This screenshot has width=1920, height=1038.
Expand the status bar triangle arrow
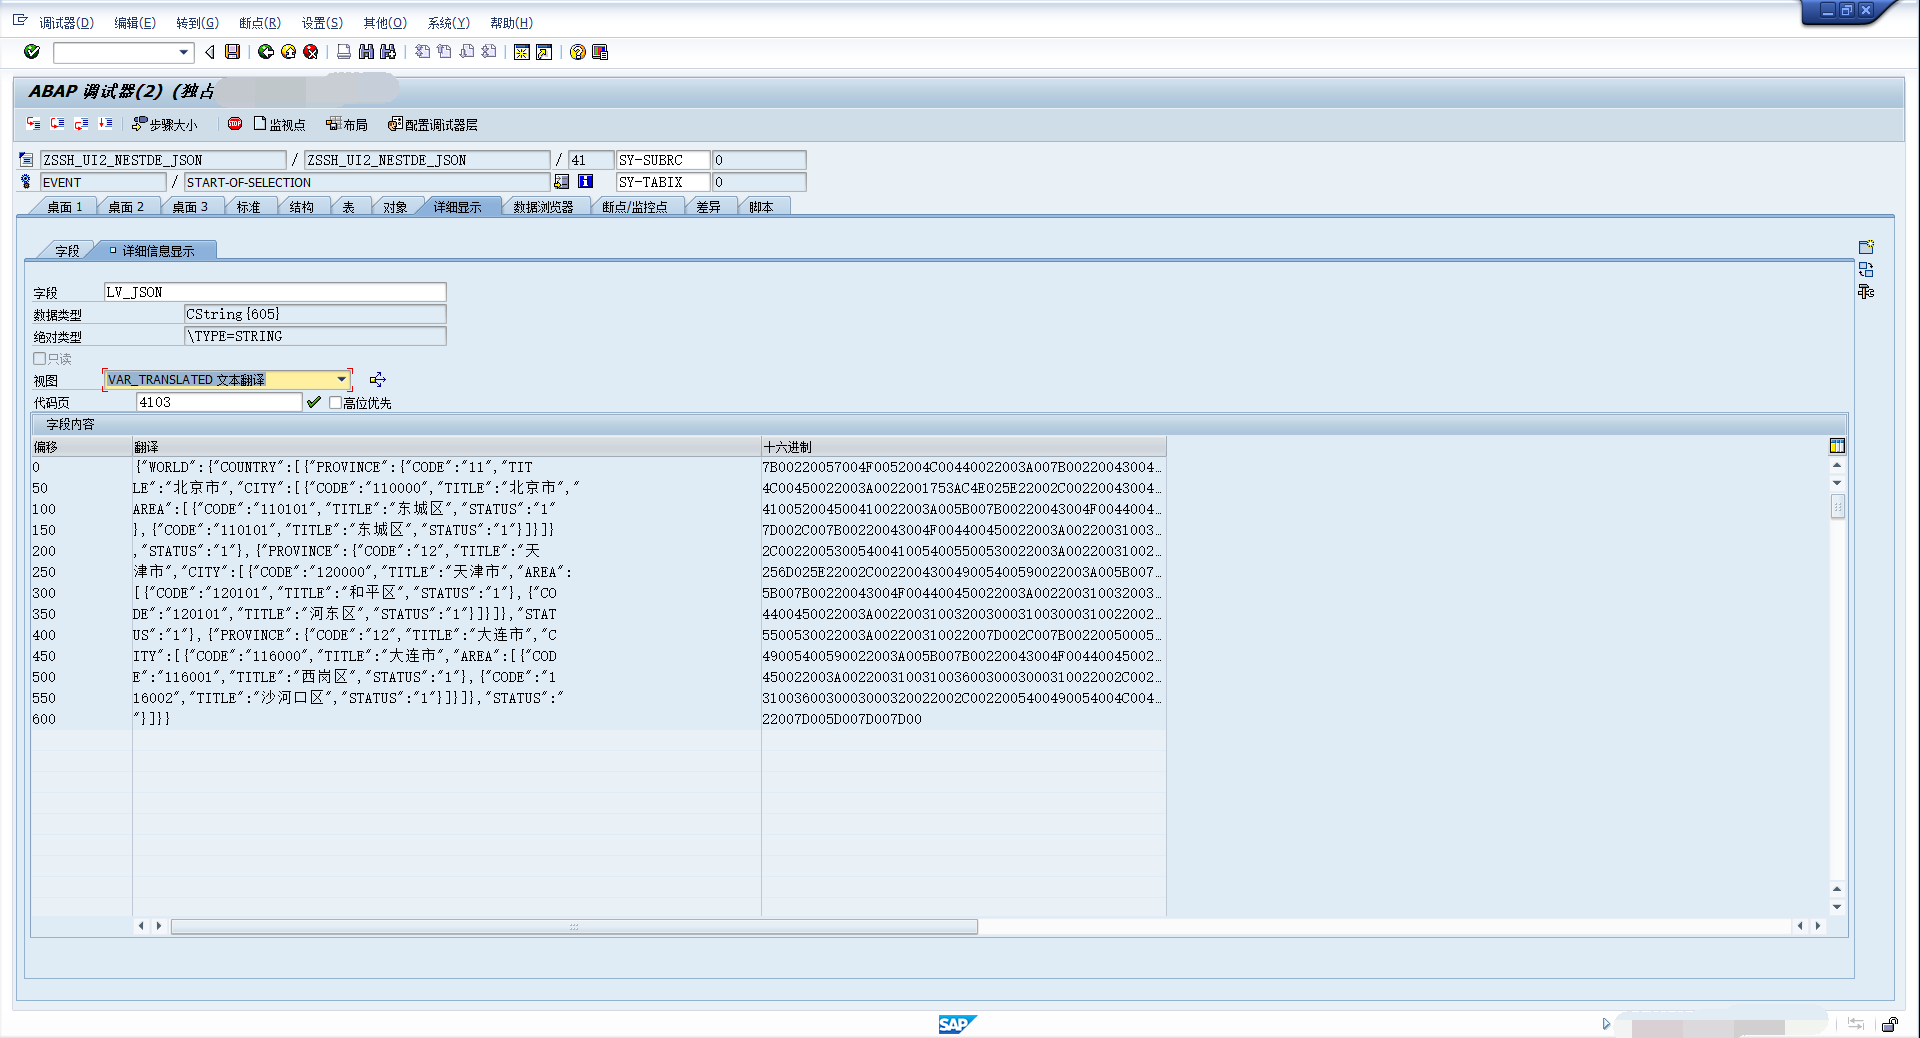[x=1606, y=1024]
